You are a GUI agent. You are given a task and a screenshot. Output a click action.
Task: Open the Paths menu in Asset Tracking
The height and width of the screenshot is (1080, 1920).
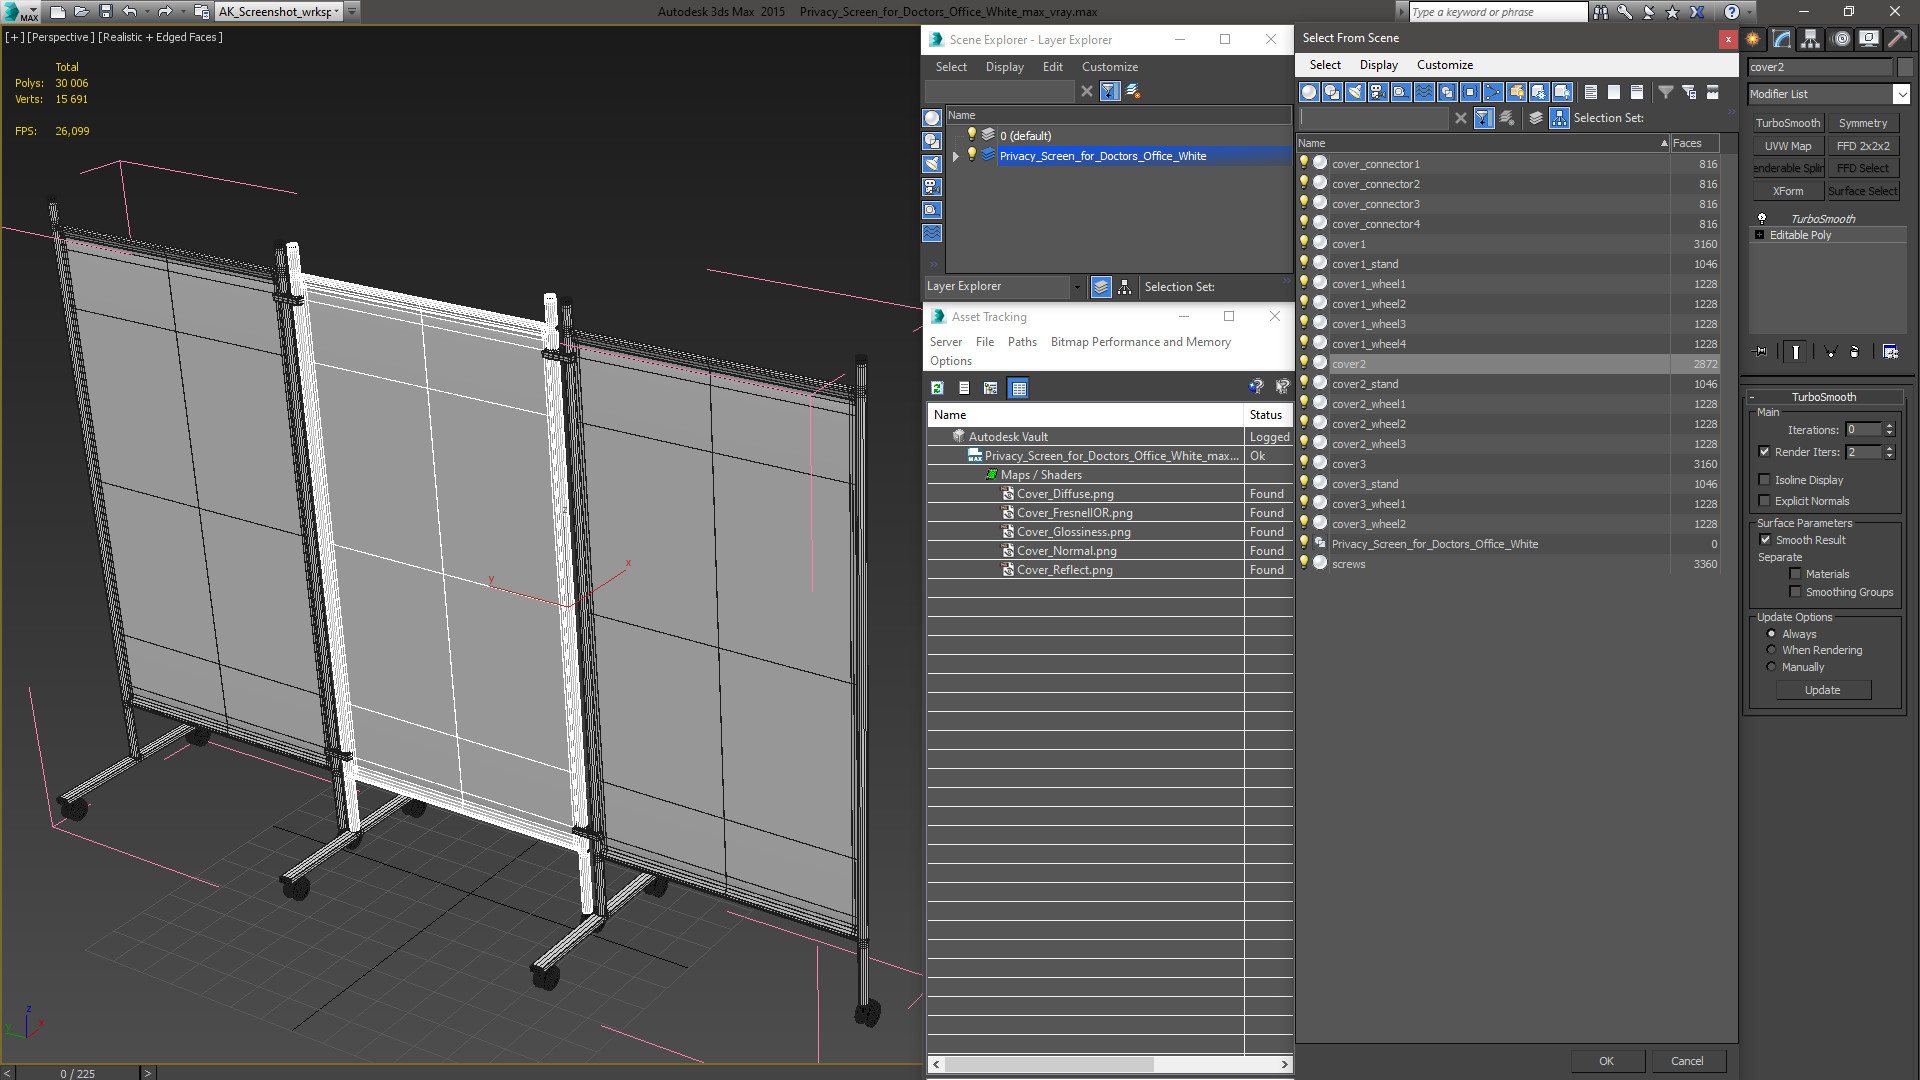click(1021, 342)
